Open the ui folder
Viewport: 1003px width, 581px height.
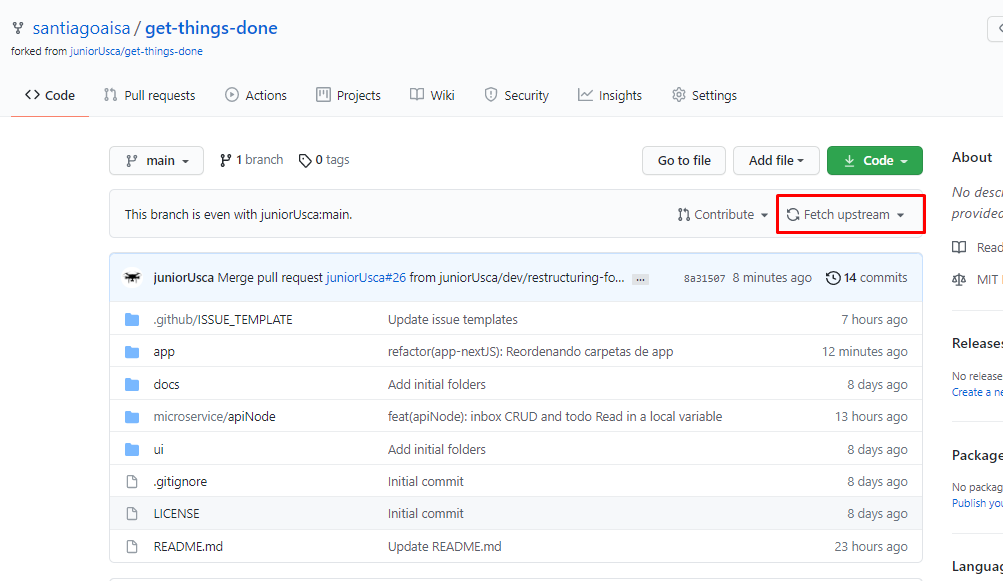click(x=159, y=450)
